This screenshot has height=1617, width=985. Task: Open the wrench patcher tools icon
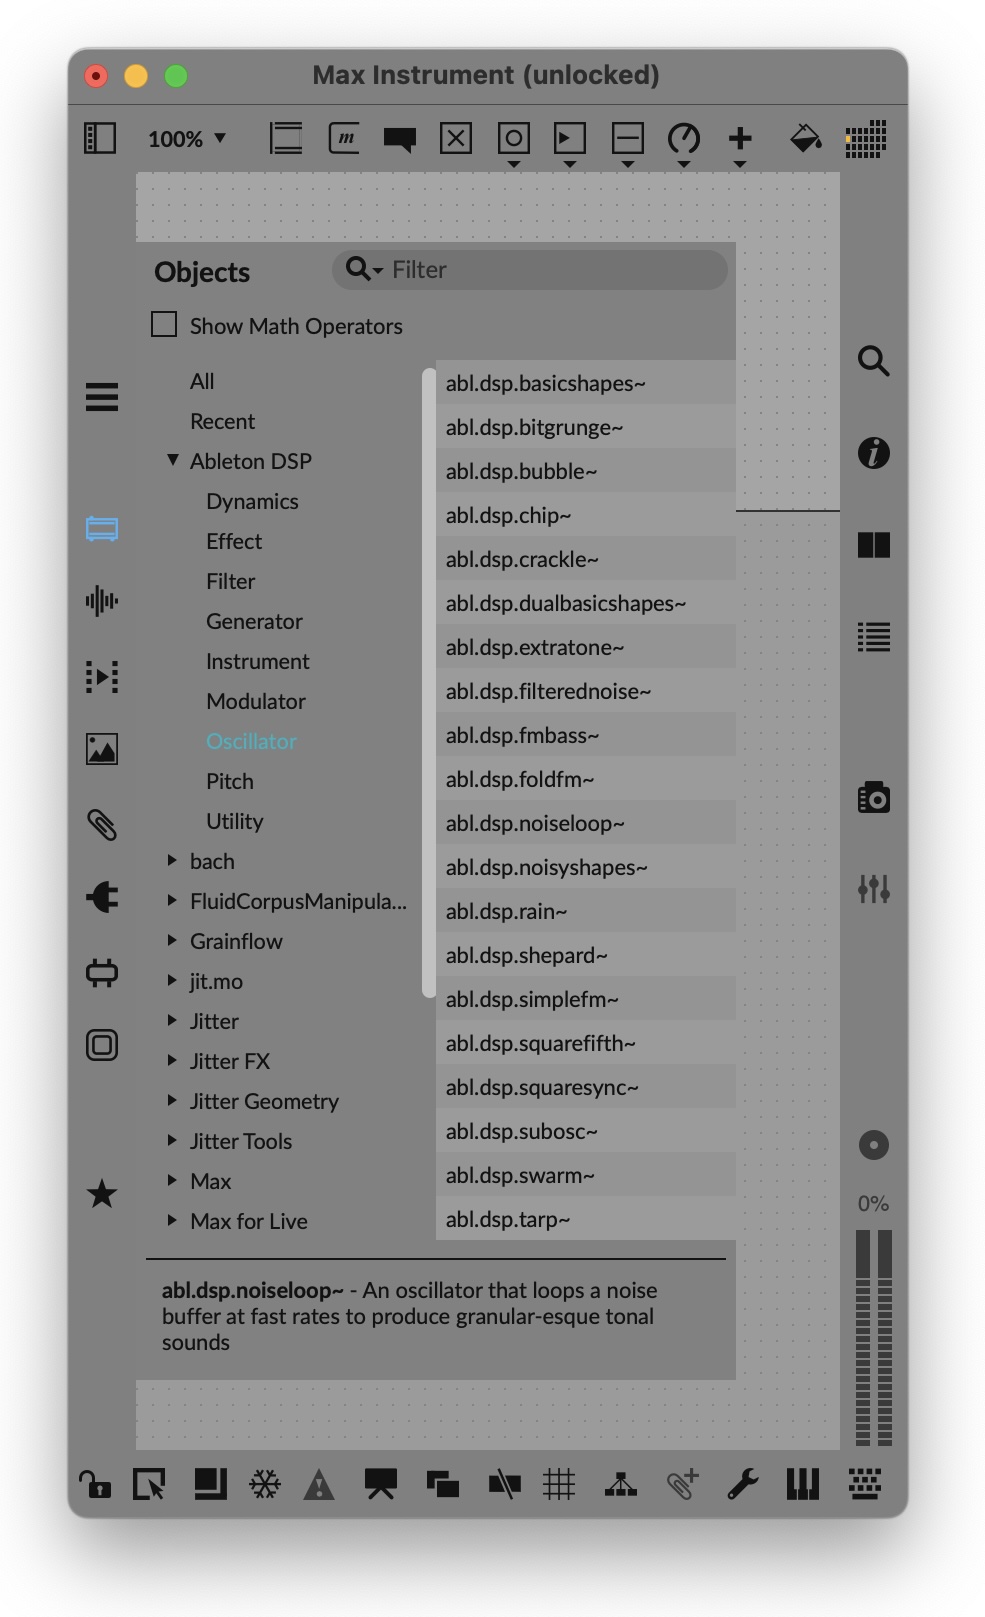point(742,1484)
